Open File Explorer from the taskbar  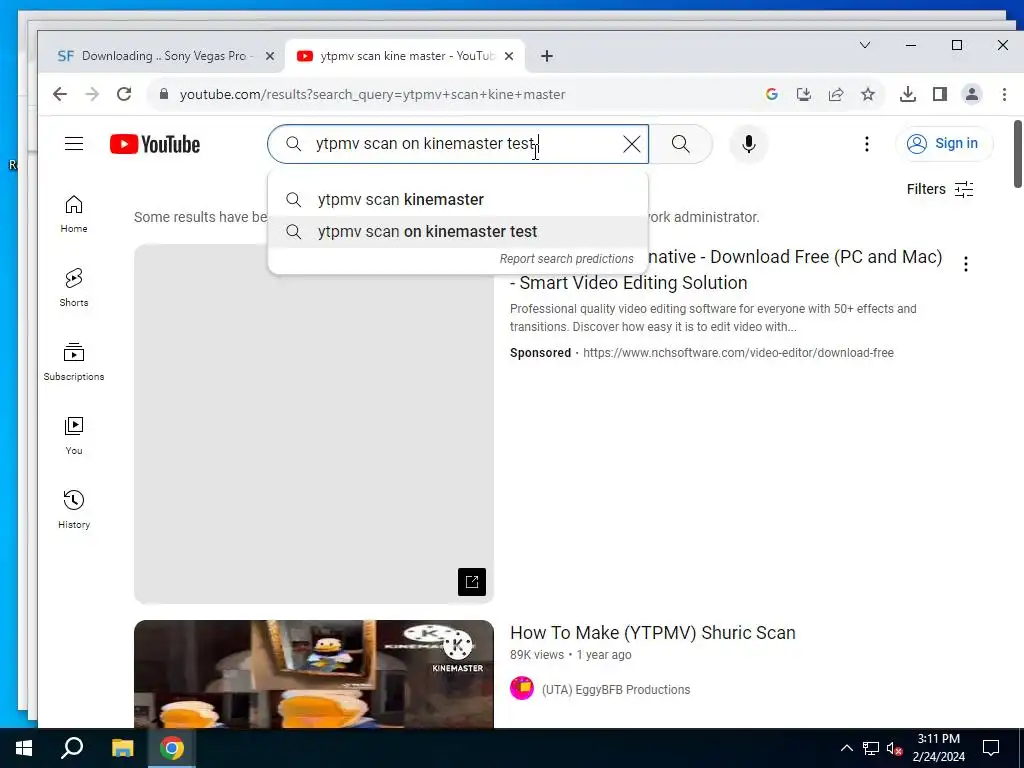click(x=122, y=748)
